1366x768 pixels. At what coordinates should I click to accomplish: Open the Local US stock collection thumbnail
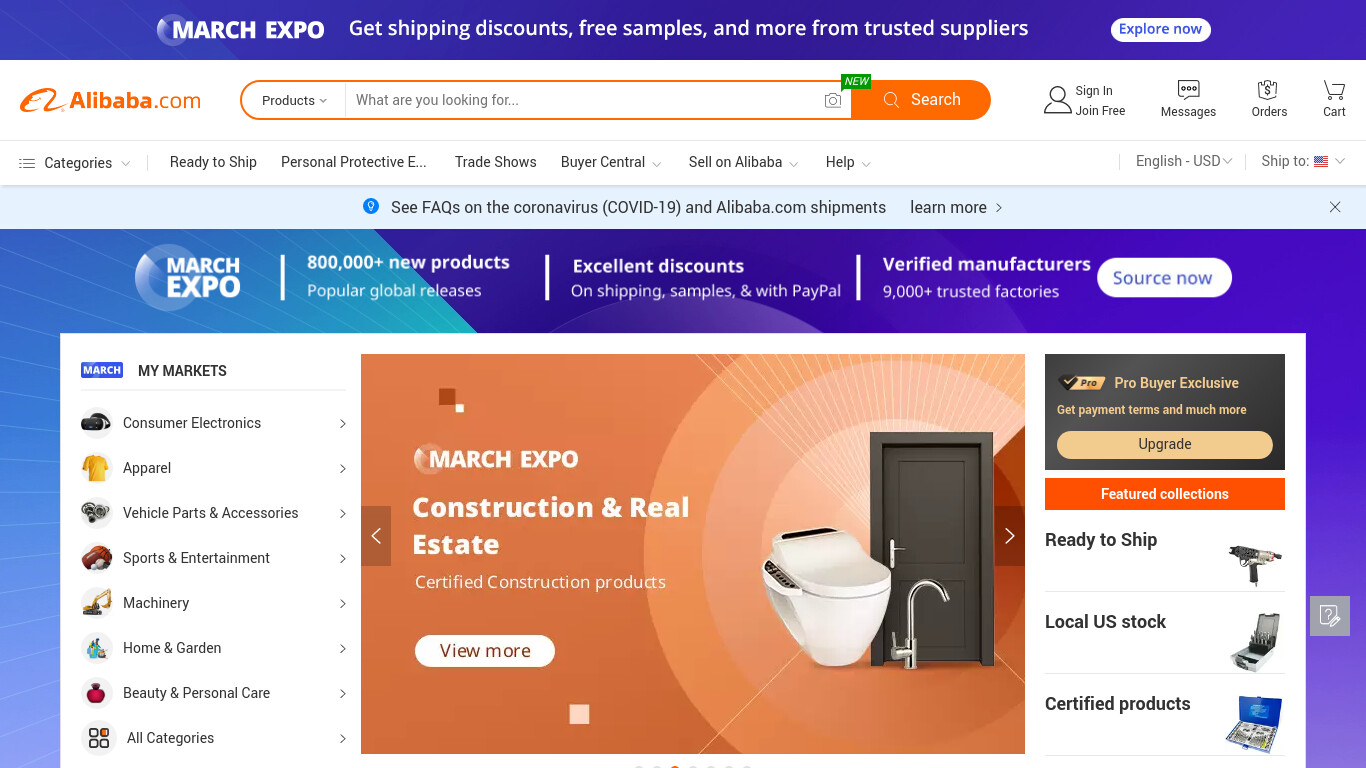click(1255, 642)
